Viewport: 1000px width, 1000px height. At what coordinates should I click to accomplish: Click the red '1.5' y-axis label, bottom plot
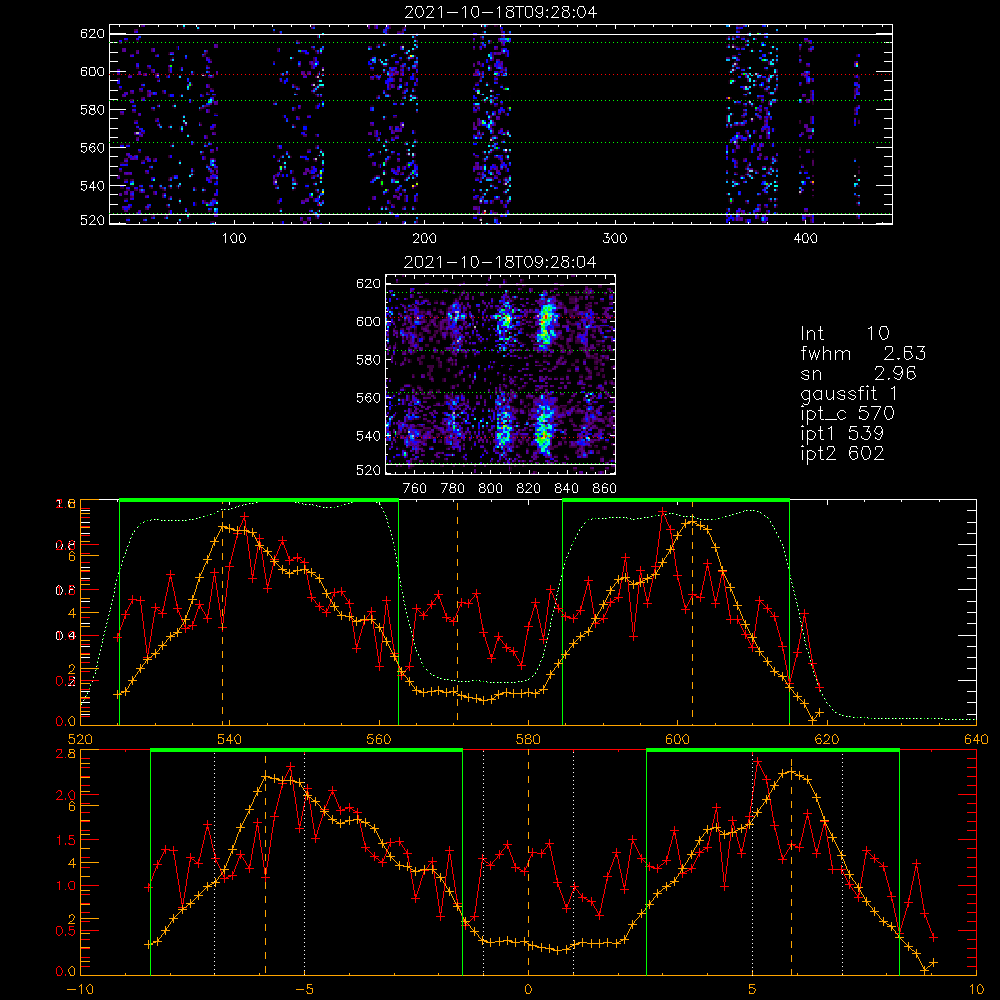65,840
